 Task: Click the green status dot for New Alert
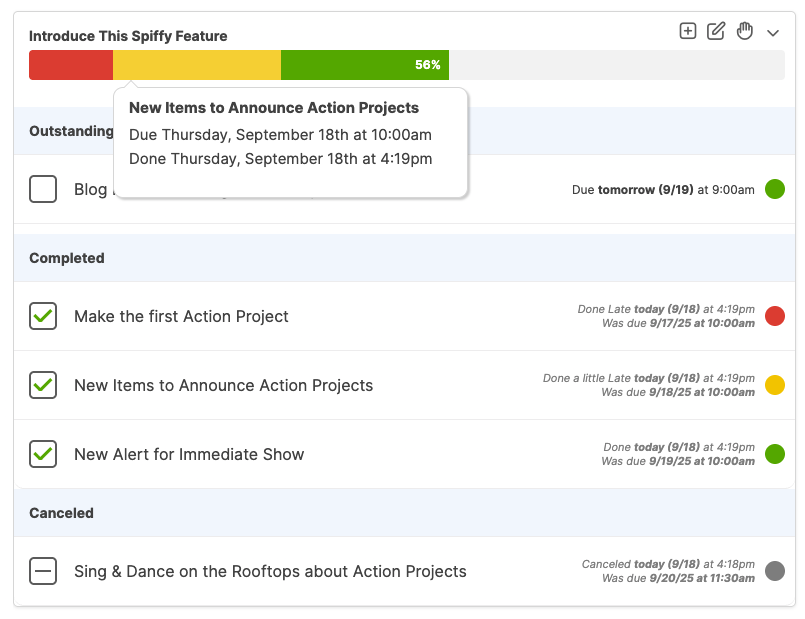pyautogui.click(x=774, y=455)
